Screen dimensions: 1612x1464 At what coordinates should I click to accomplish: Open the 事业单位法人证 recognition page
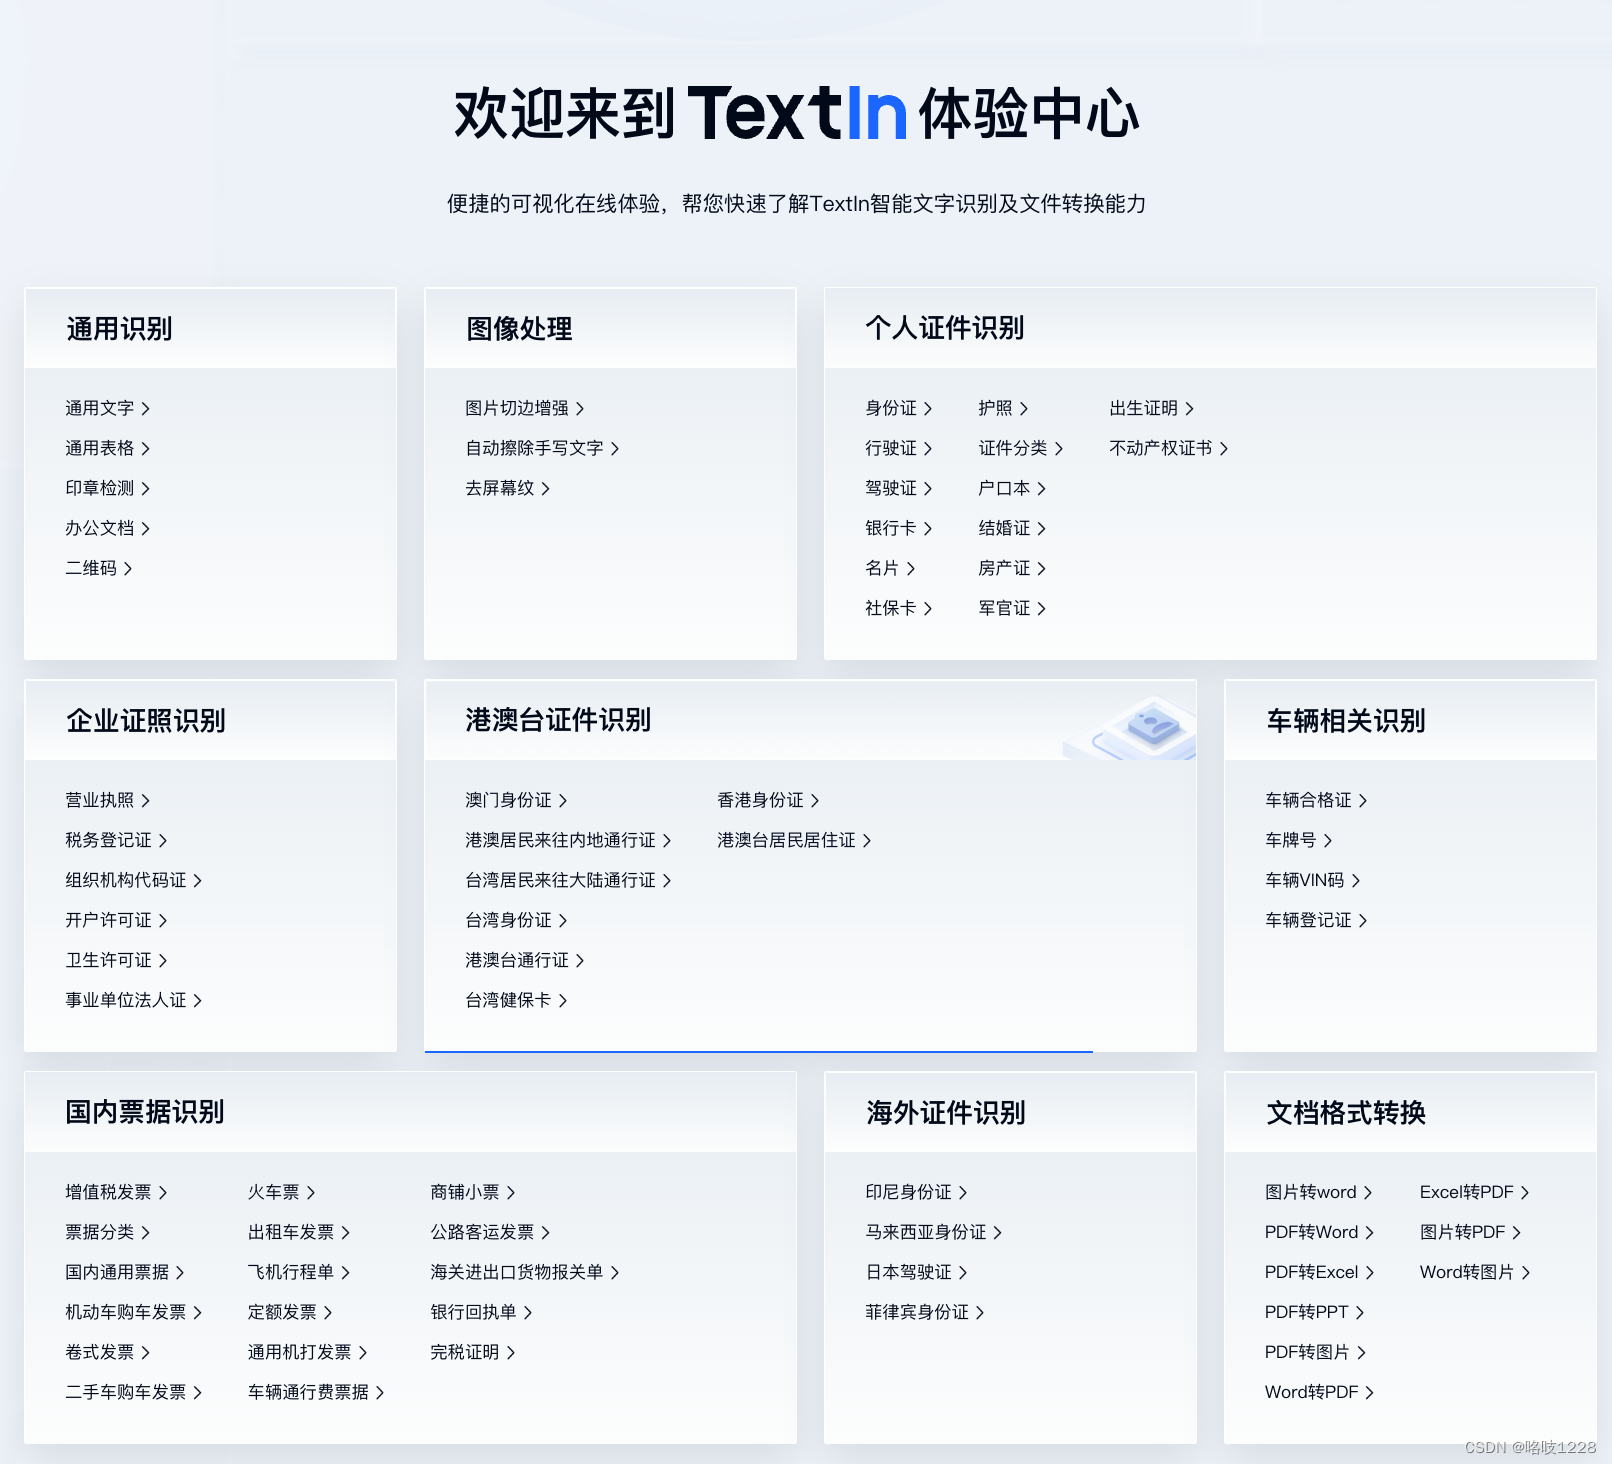127,999
